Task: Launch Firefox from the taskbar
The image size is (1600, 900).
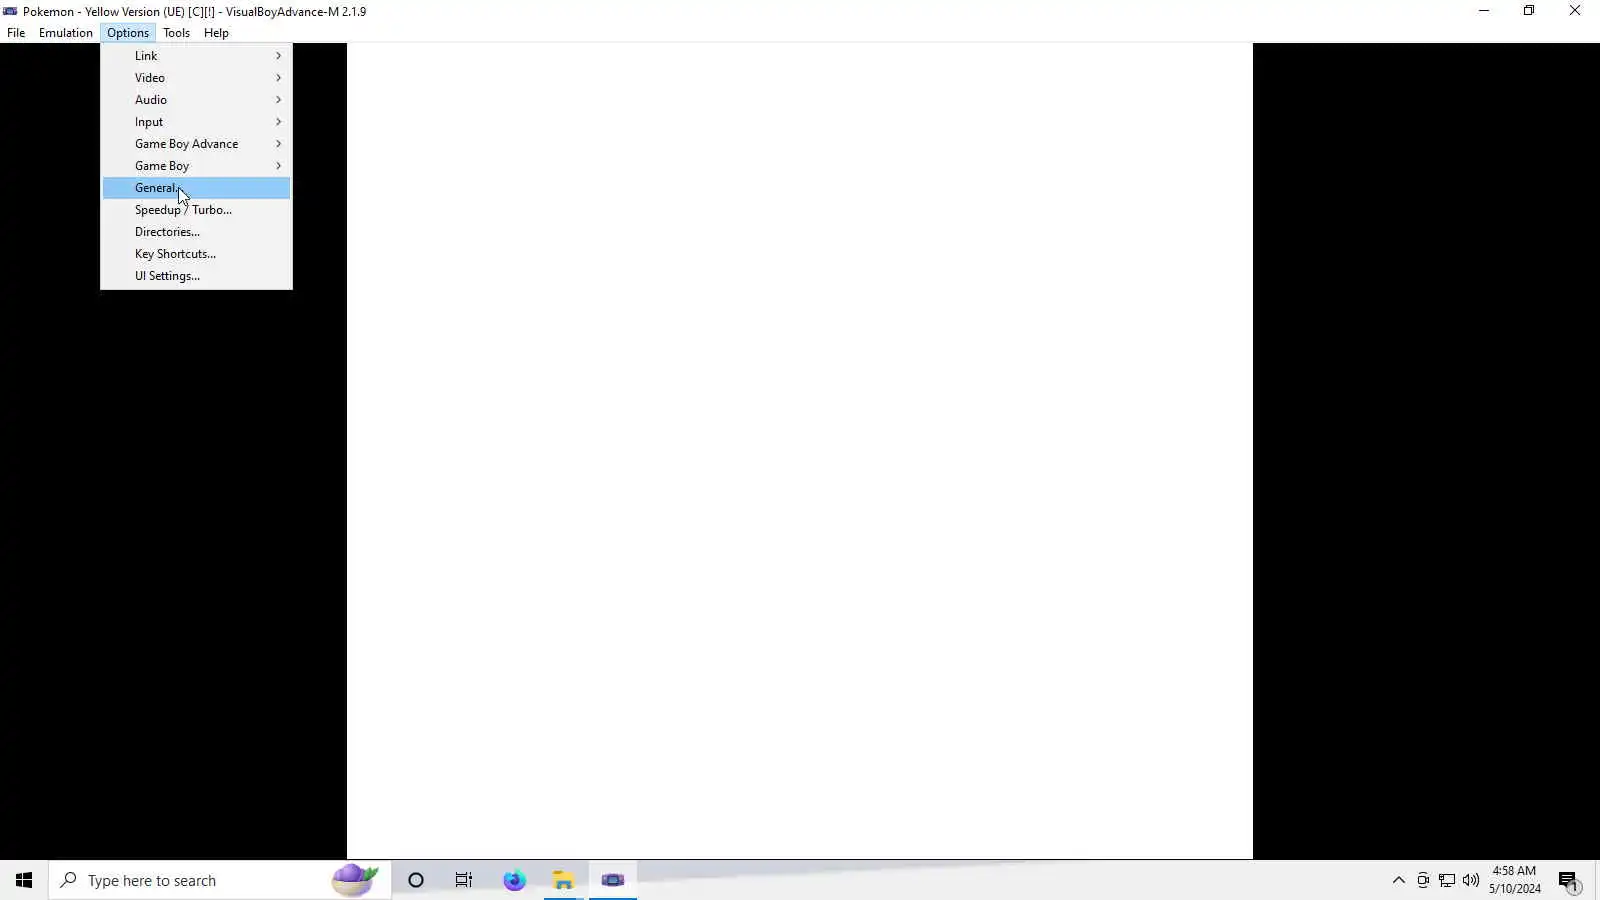Action: (514, 880)
